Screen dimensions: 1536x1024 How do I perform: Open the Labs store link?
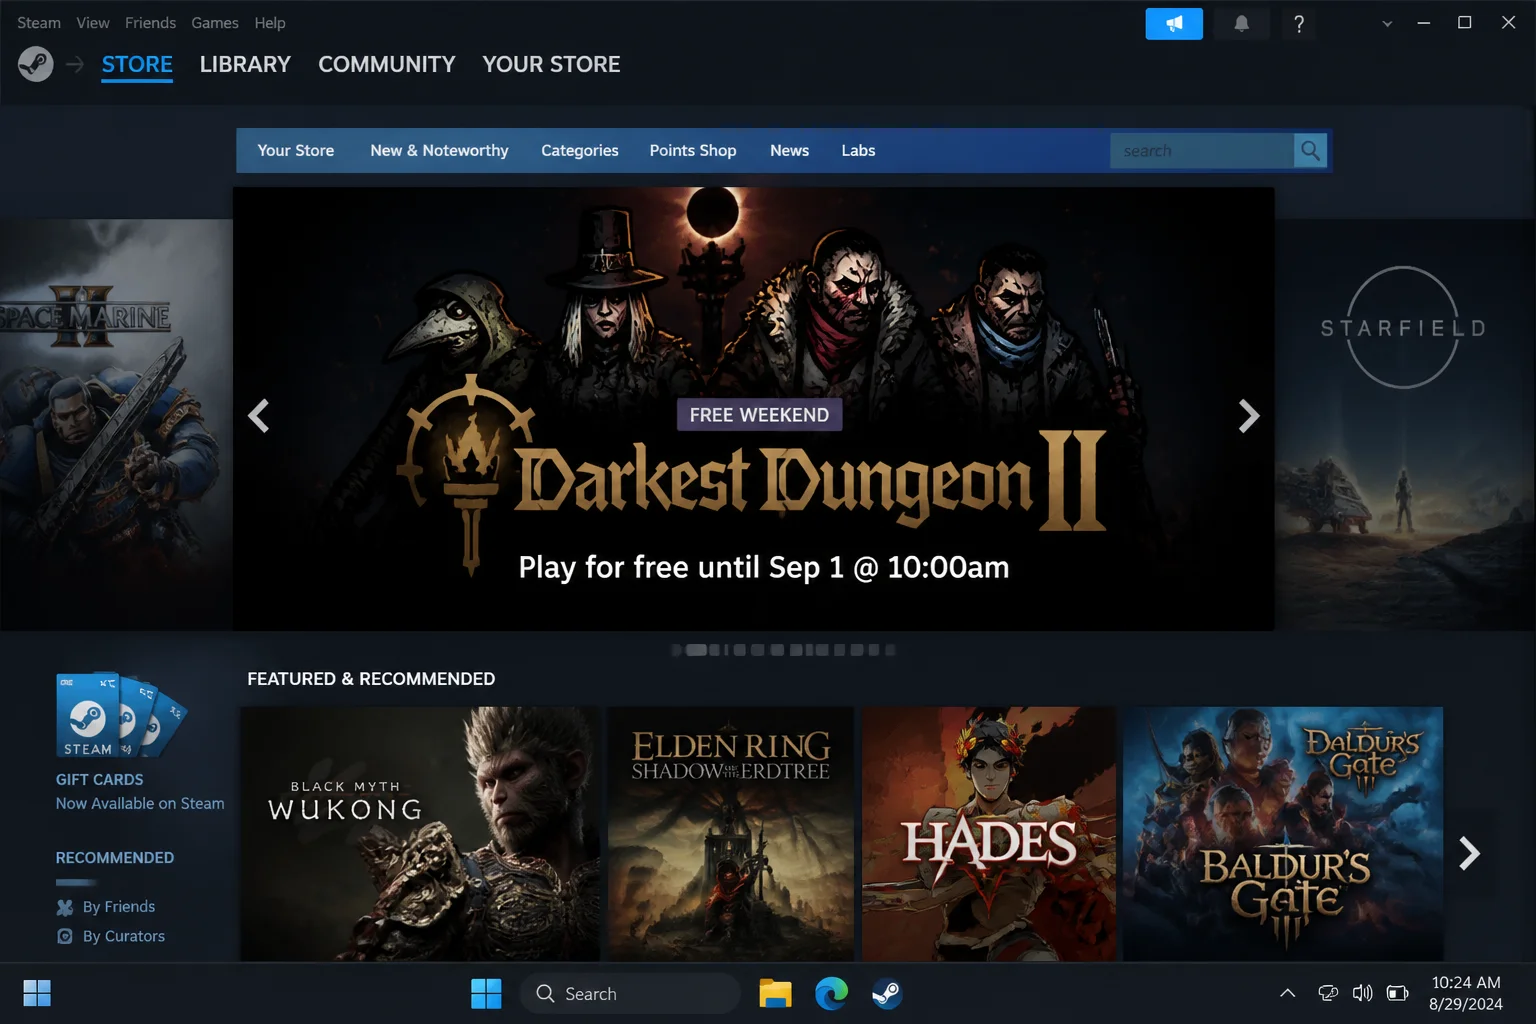[858, 150]
